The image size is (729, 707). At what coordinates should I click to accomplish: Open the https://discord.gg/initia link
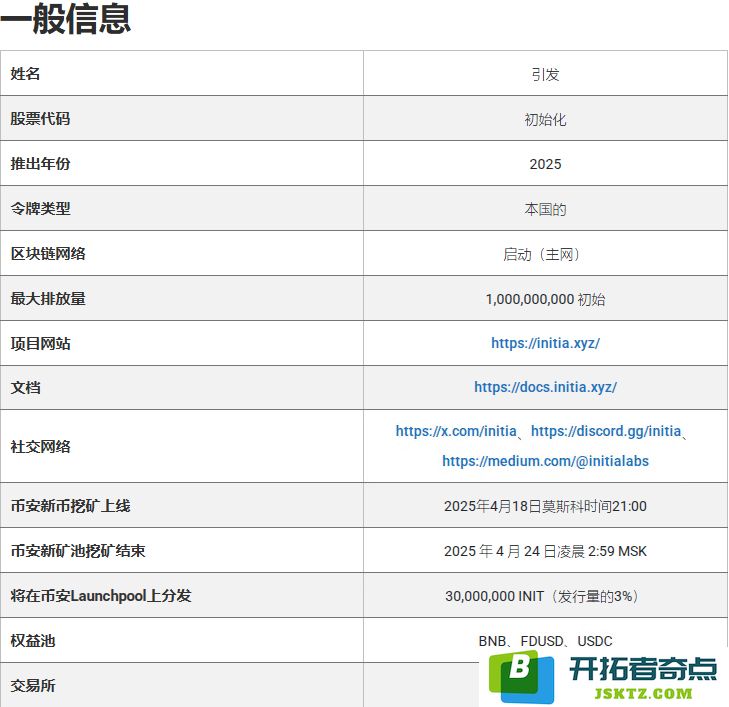(606, 431)
